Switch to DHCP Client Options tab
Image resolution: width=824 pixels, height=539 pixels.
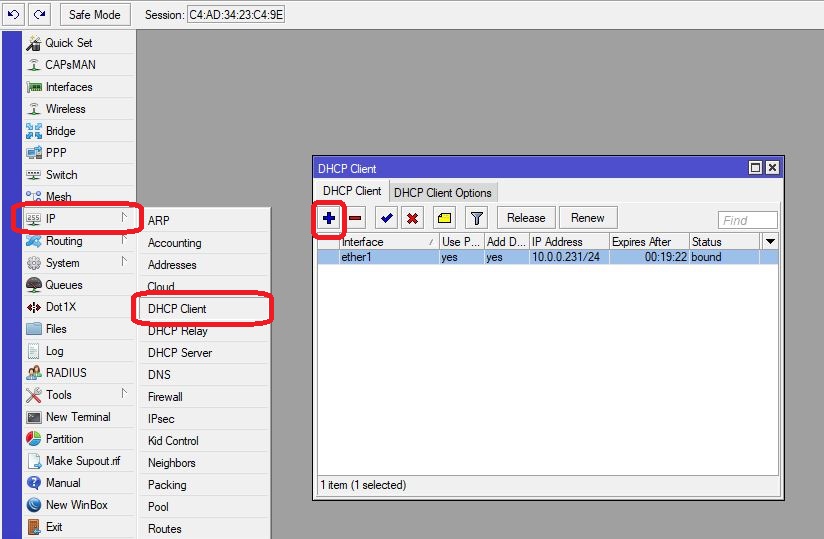(x=442, y=192)
